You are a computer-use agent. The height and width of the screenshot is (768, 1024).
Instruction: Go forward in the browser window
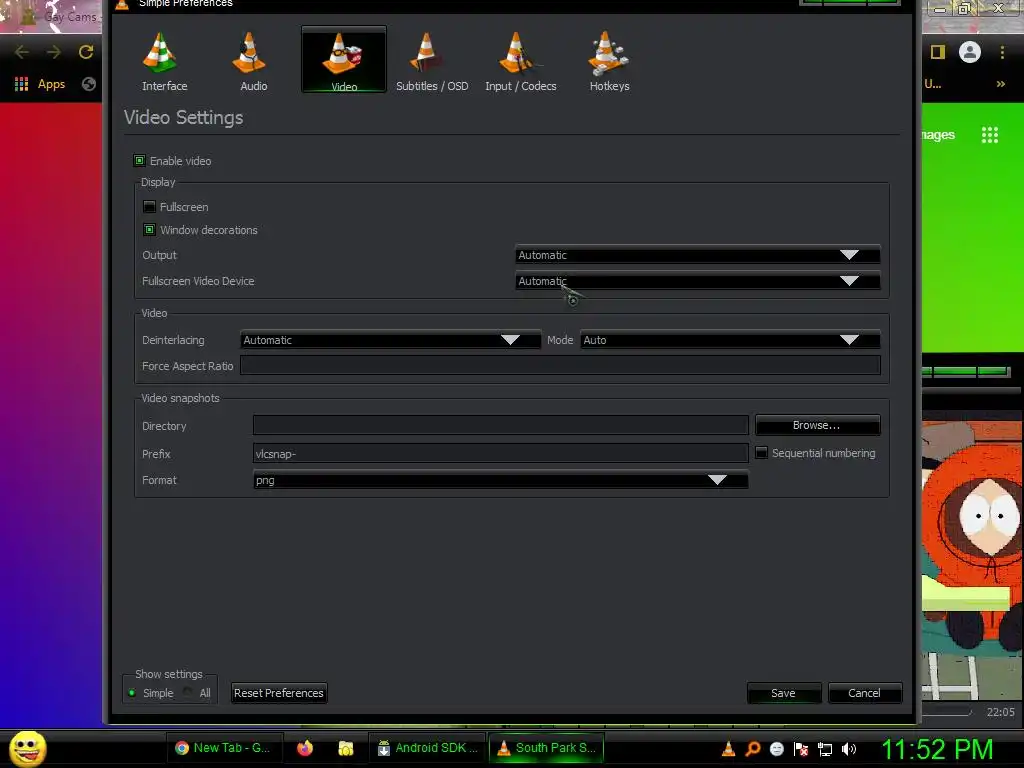pos(54,52)
